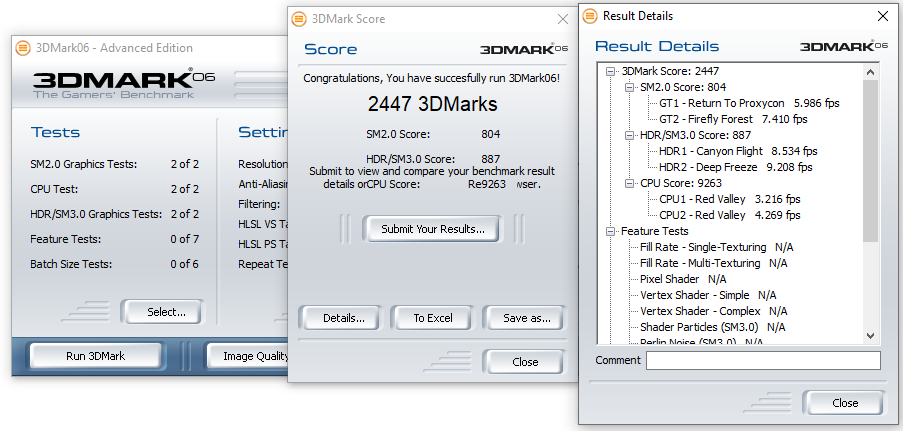903x431 pixels.
Task: Click the Comment text field
Action: pos(762,360)
